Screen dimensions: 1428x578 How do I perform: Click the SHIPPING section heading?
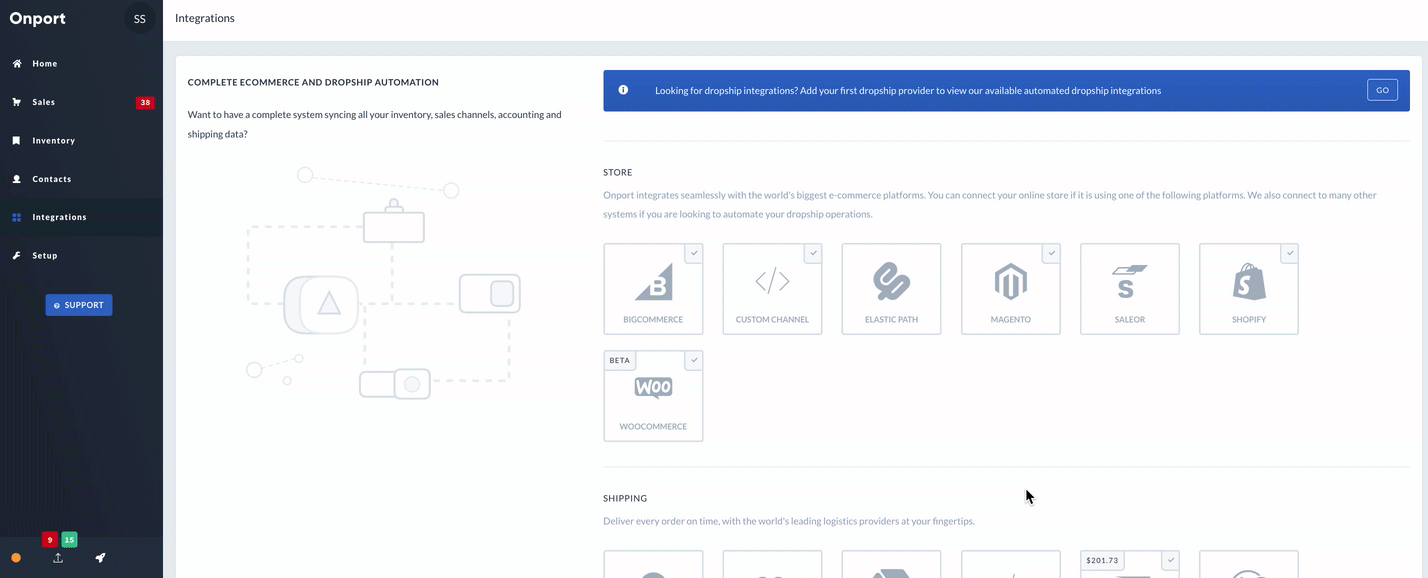click(x=625, y=498)
